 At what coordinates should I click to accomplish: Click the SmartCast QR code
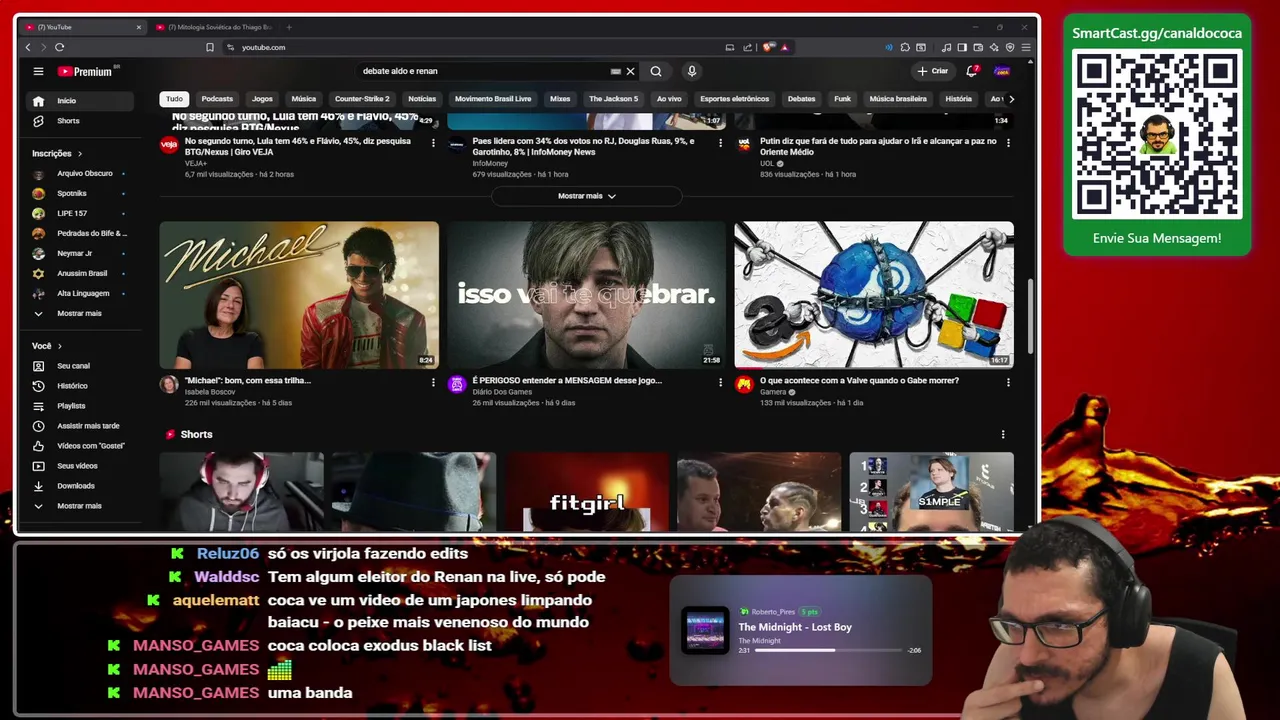1157,133
